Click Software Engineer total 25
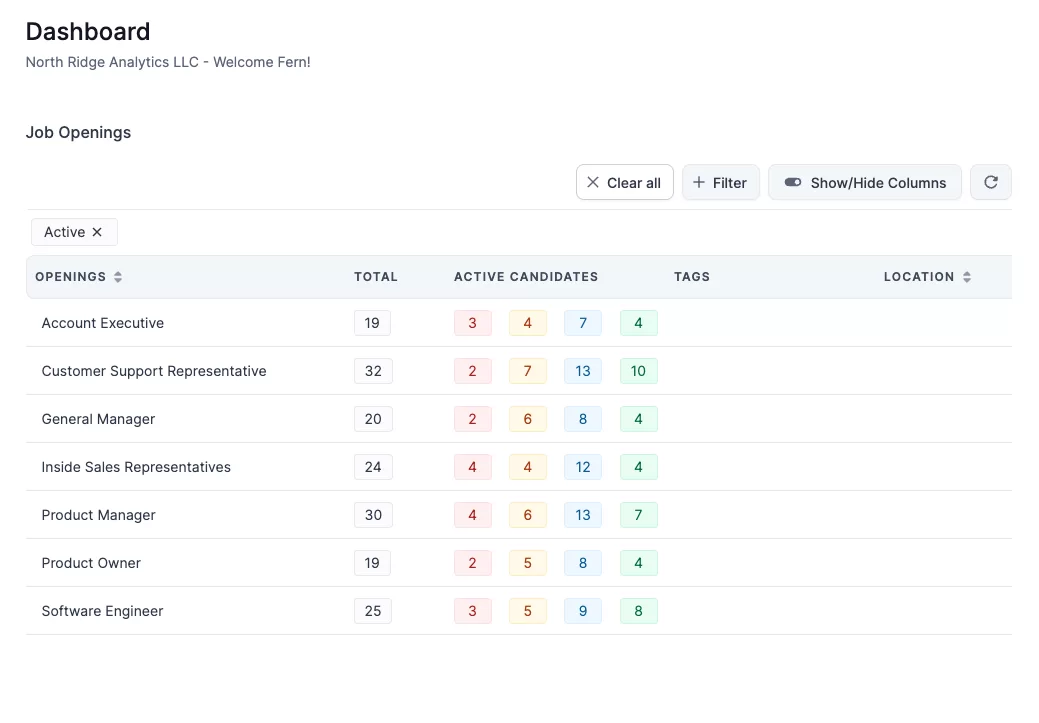Image resolution: width=1039 pixels, height=723 pixels. pos(373,611)
